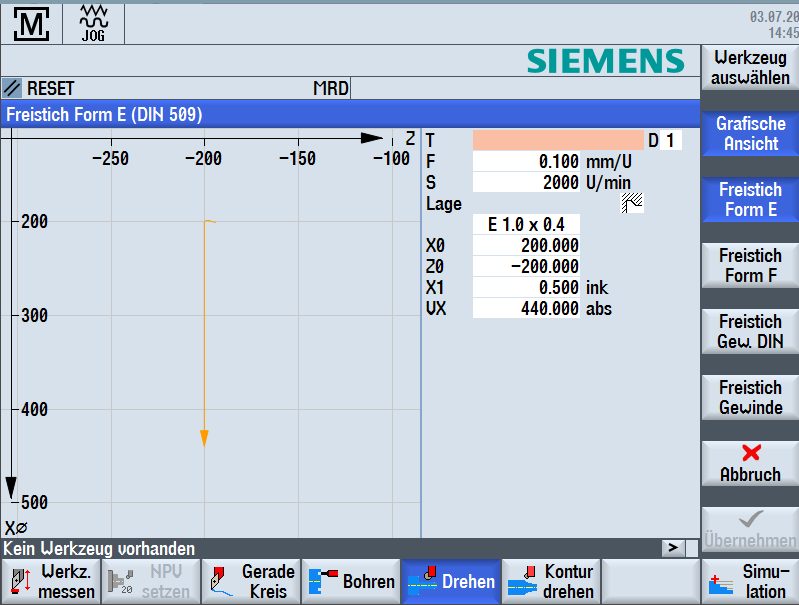Click the U/min spindle unit label
The width and height of the screenshot is (799, 605).
coord(608,182)
